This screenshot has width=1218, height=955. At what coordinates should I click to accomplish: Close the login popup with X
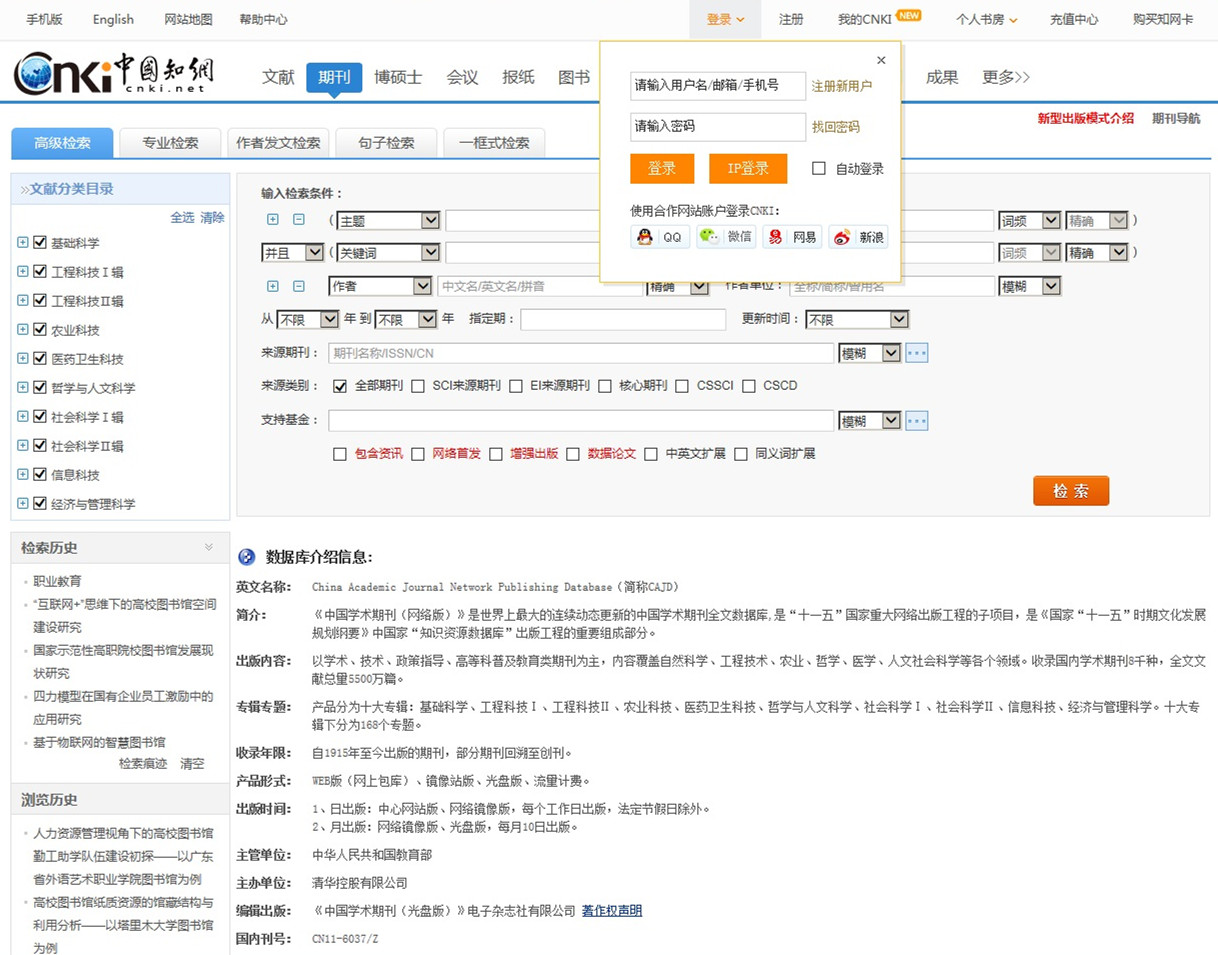(881, 61)
